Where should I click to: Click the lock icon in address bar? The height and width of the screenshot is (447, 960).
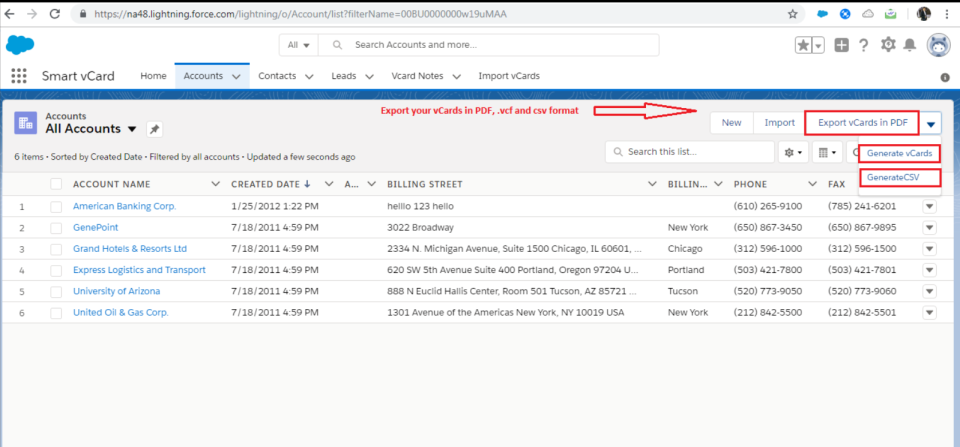pyautogui.click(x=83, y=13)
